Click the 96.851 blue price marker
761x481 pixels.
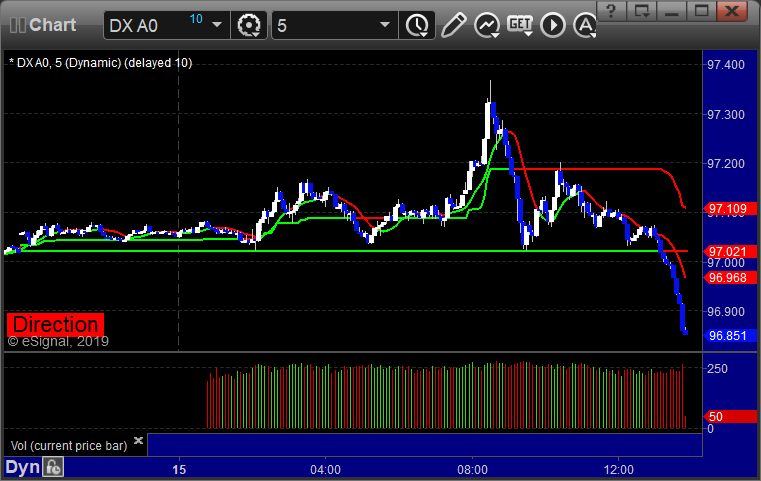pos(730,336)
